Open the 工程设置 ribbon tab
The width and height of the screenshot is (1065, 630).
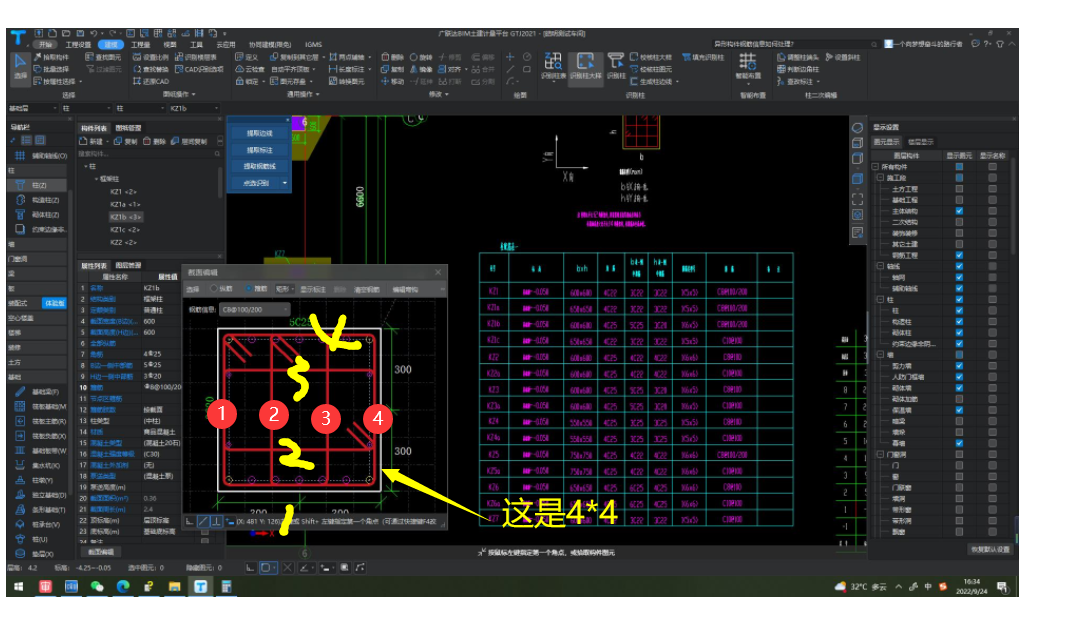tap(78, 45)
